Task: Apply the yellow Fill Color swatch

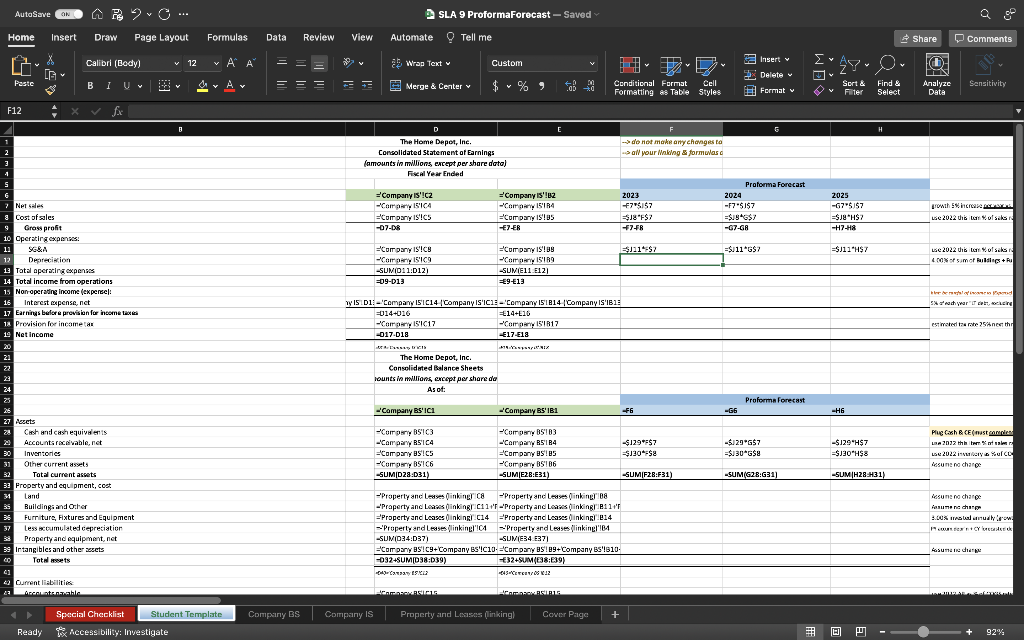Action: 202,86
